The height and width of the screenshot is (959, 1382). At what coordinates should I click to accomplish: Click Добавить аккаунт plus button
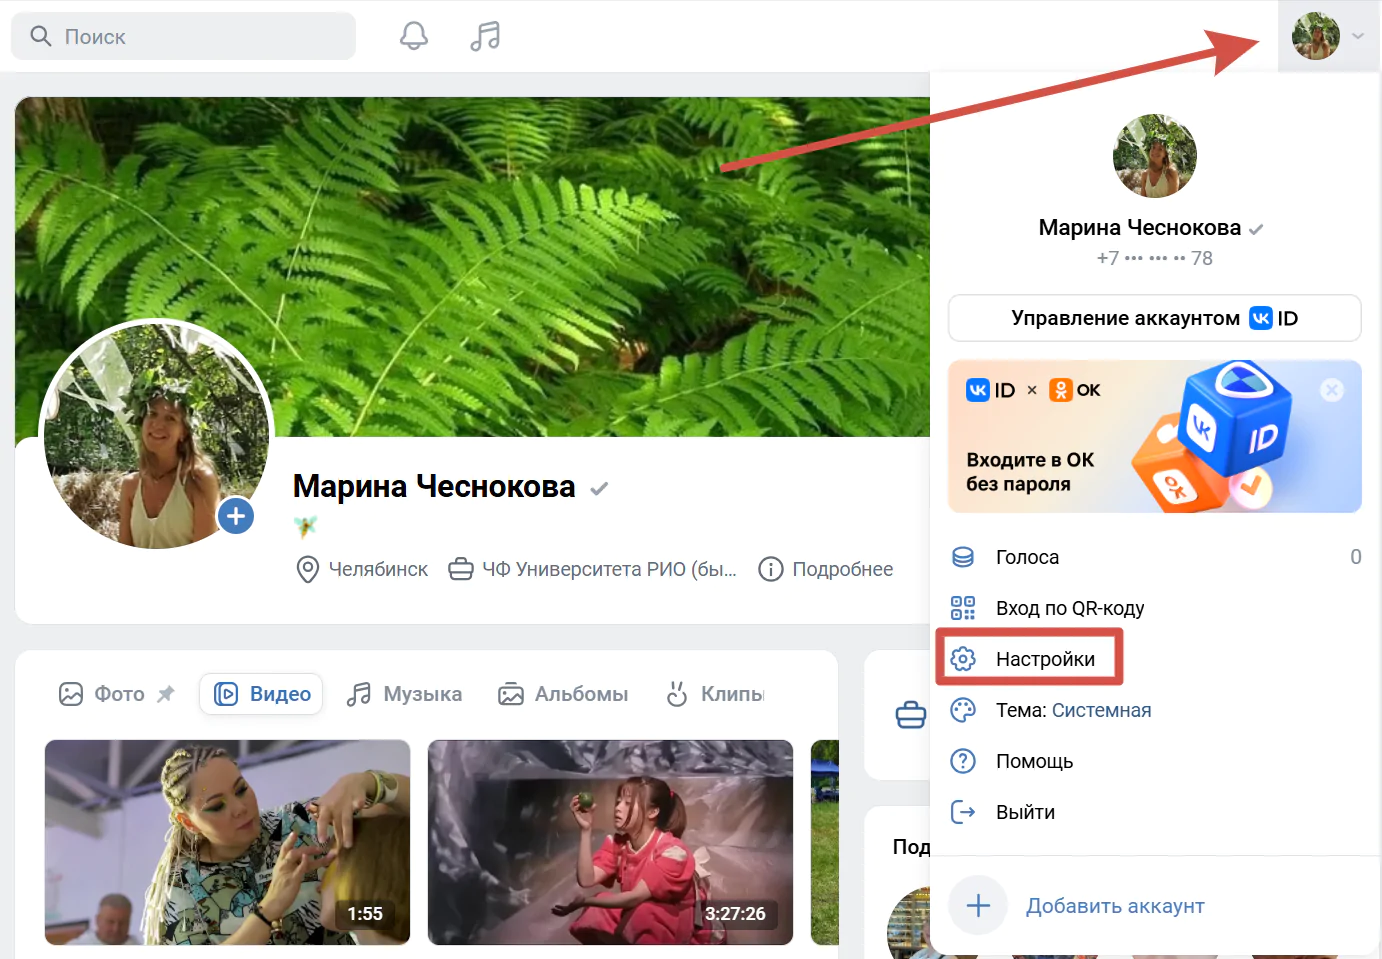[978, 906]
